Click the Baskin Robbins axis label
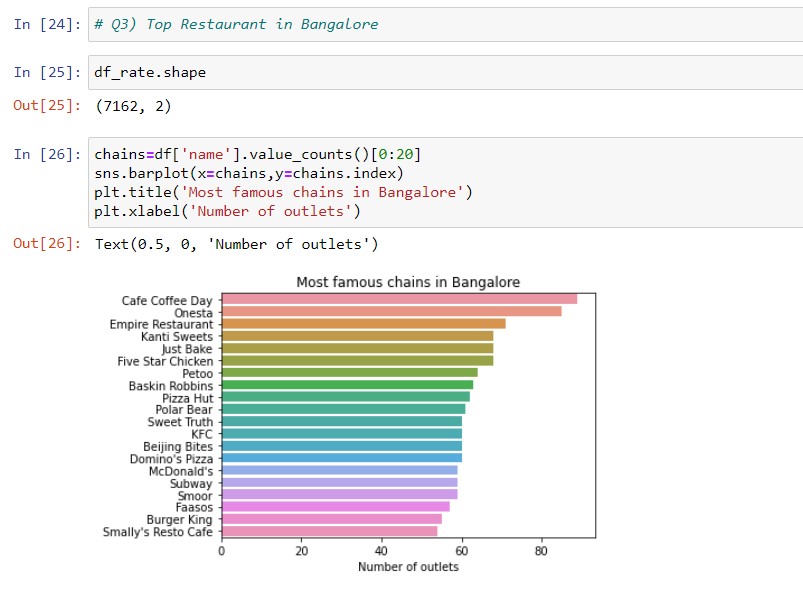 pyautogui.click(x=171, y=386)
